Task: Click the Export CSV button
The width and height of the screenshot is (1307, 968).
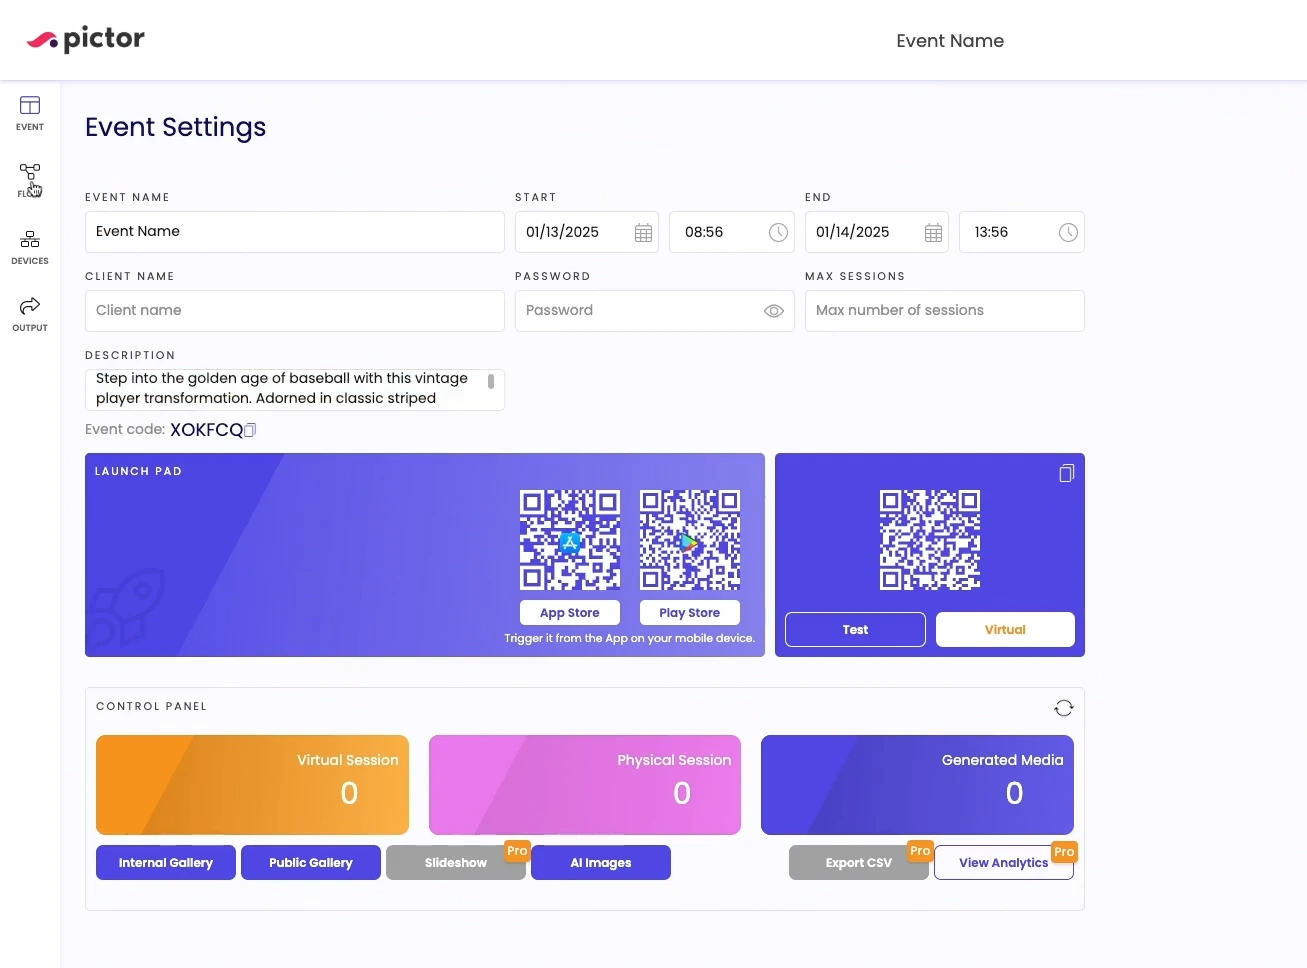Action: (x=859, y=863)
